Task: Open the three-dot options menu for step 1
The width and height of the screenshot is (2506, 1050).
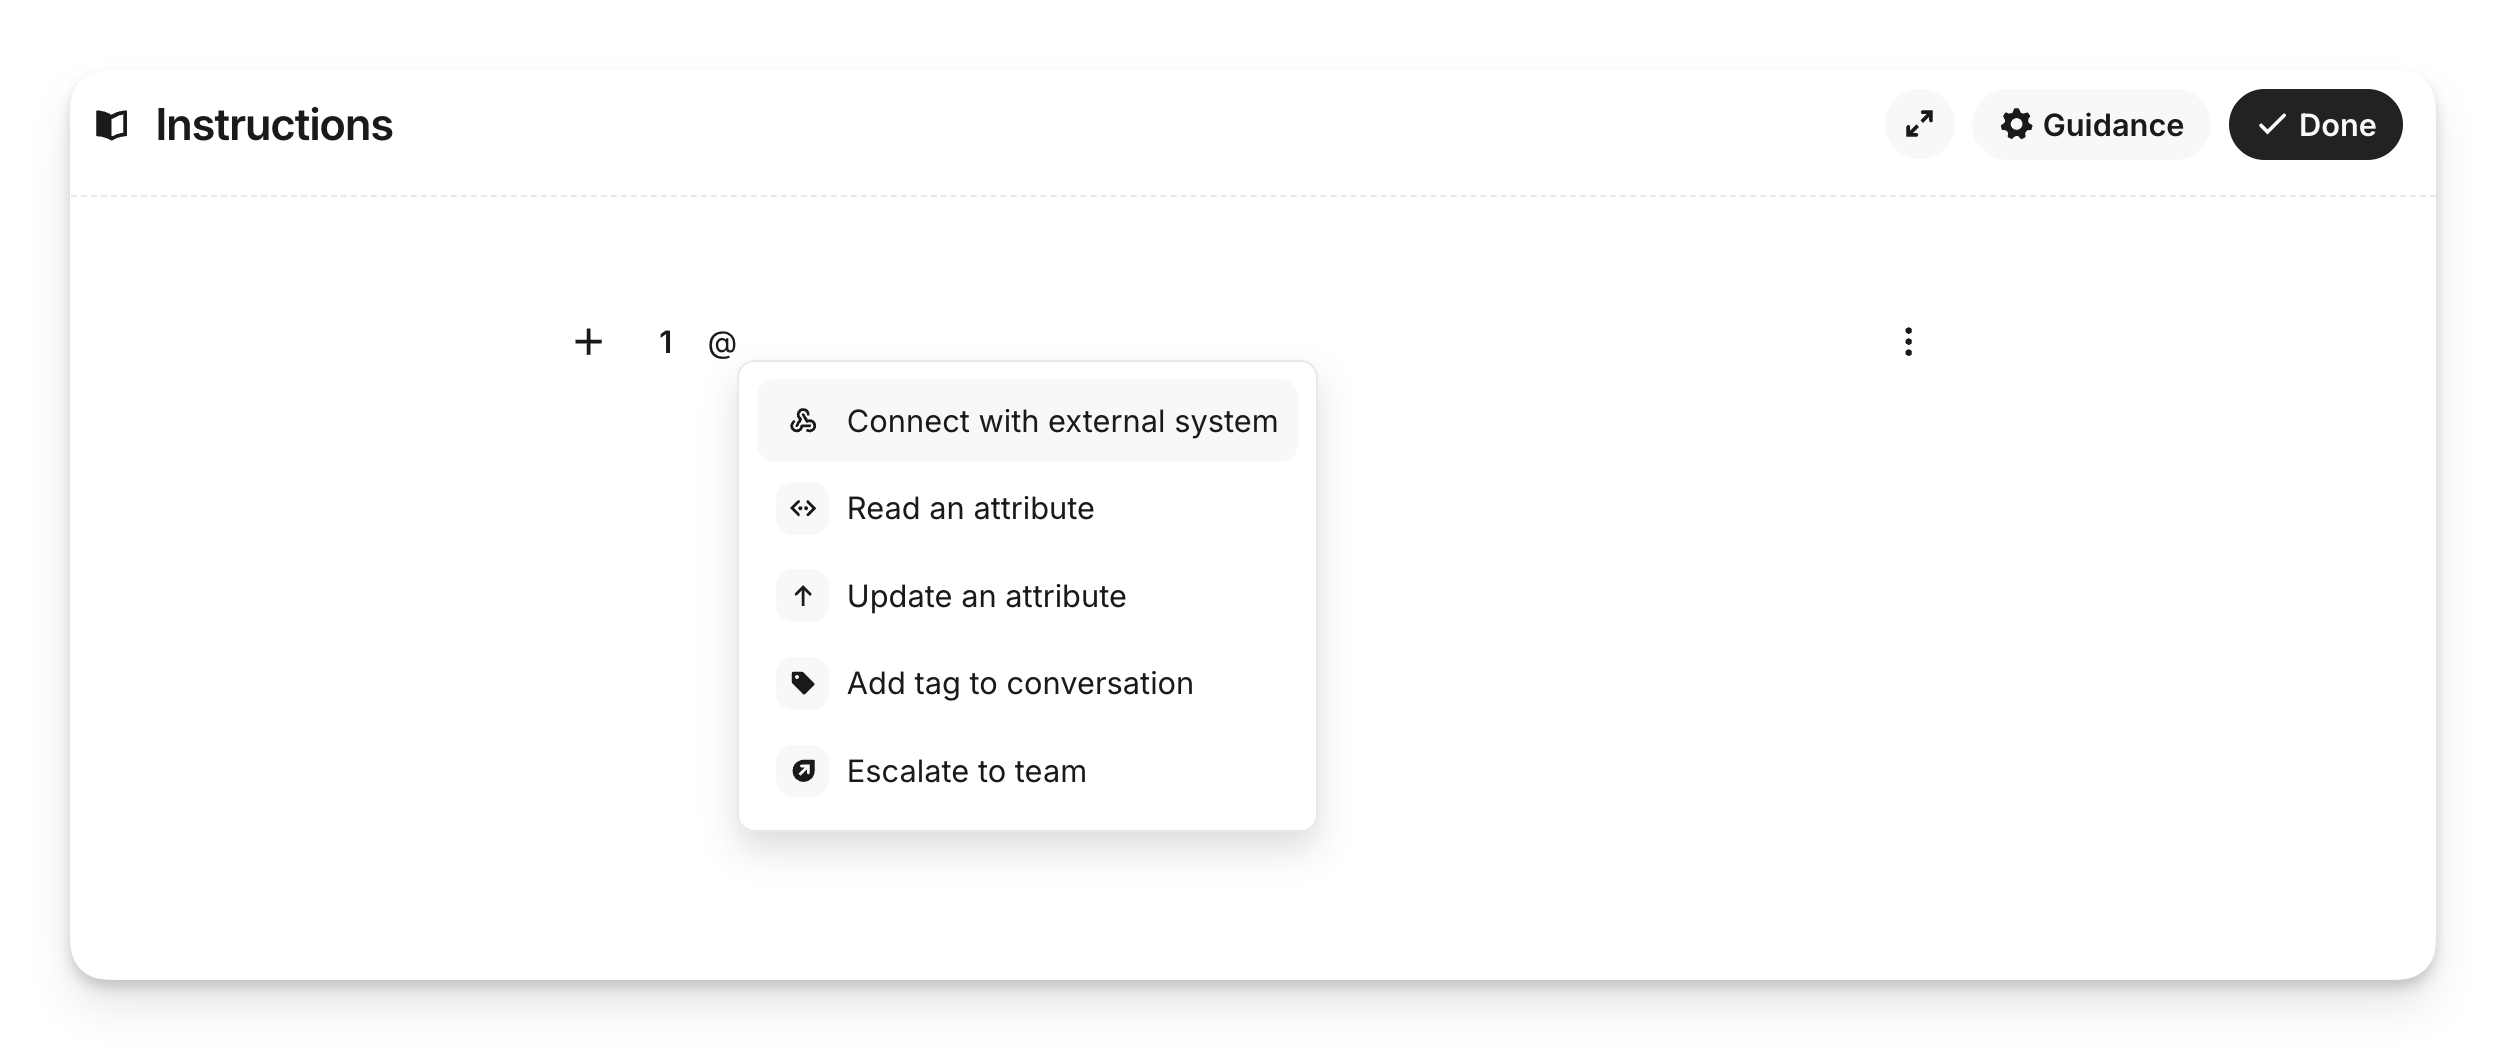Action: pyautogui.click(x=1908, y=342)
